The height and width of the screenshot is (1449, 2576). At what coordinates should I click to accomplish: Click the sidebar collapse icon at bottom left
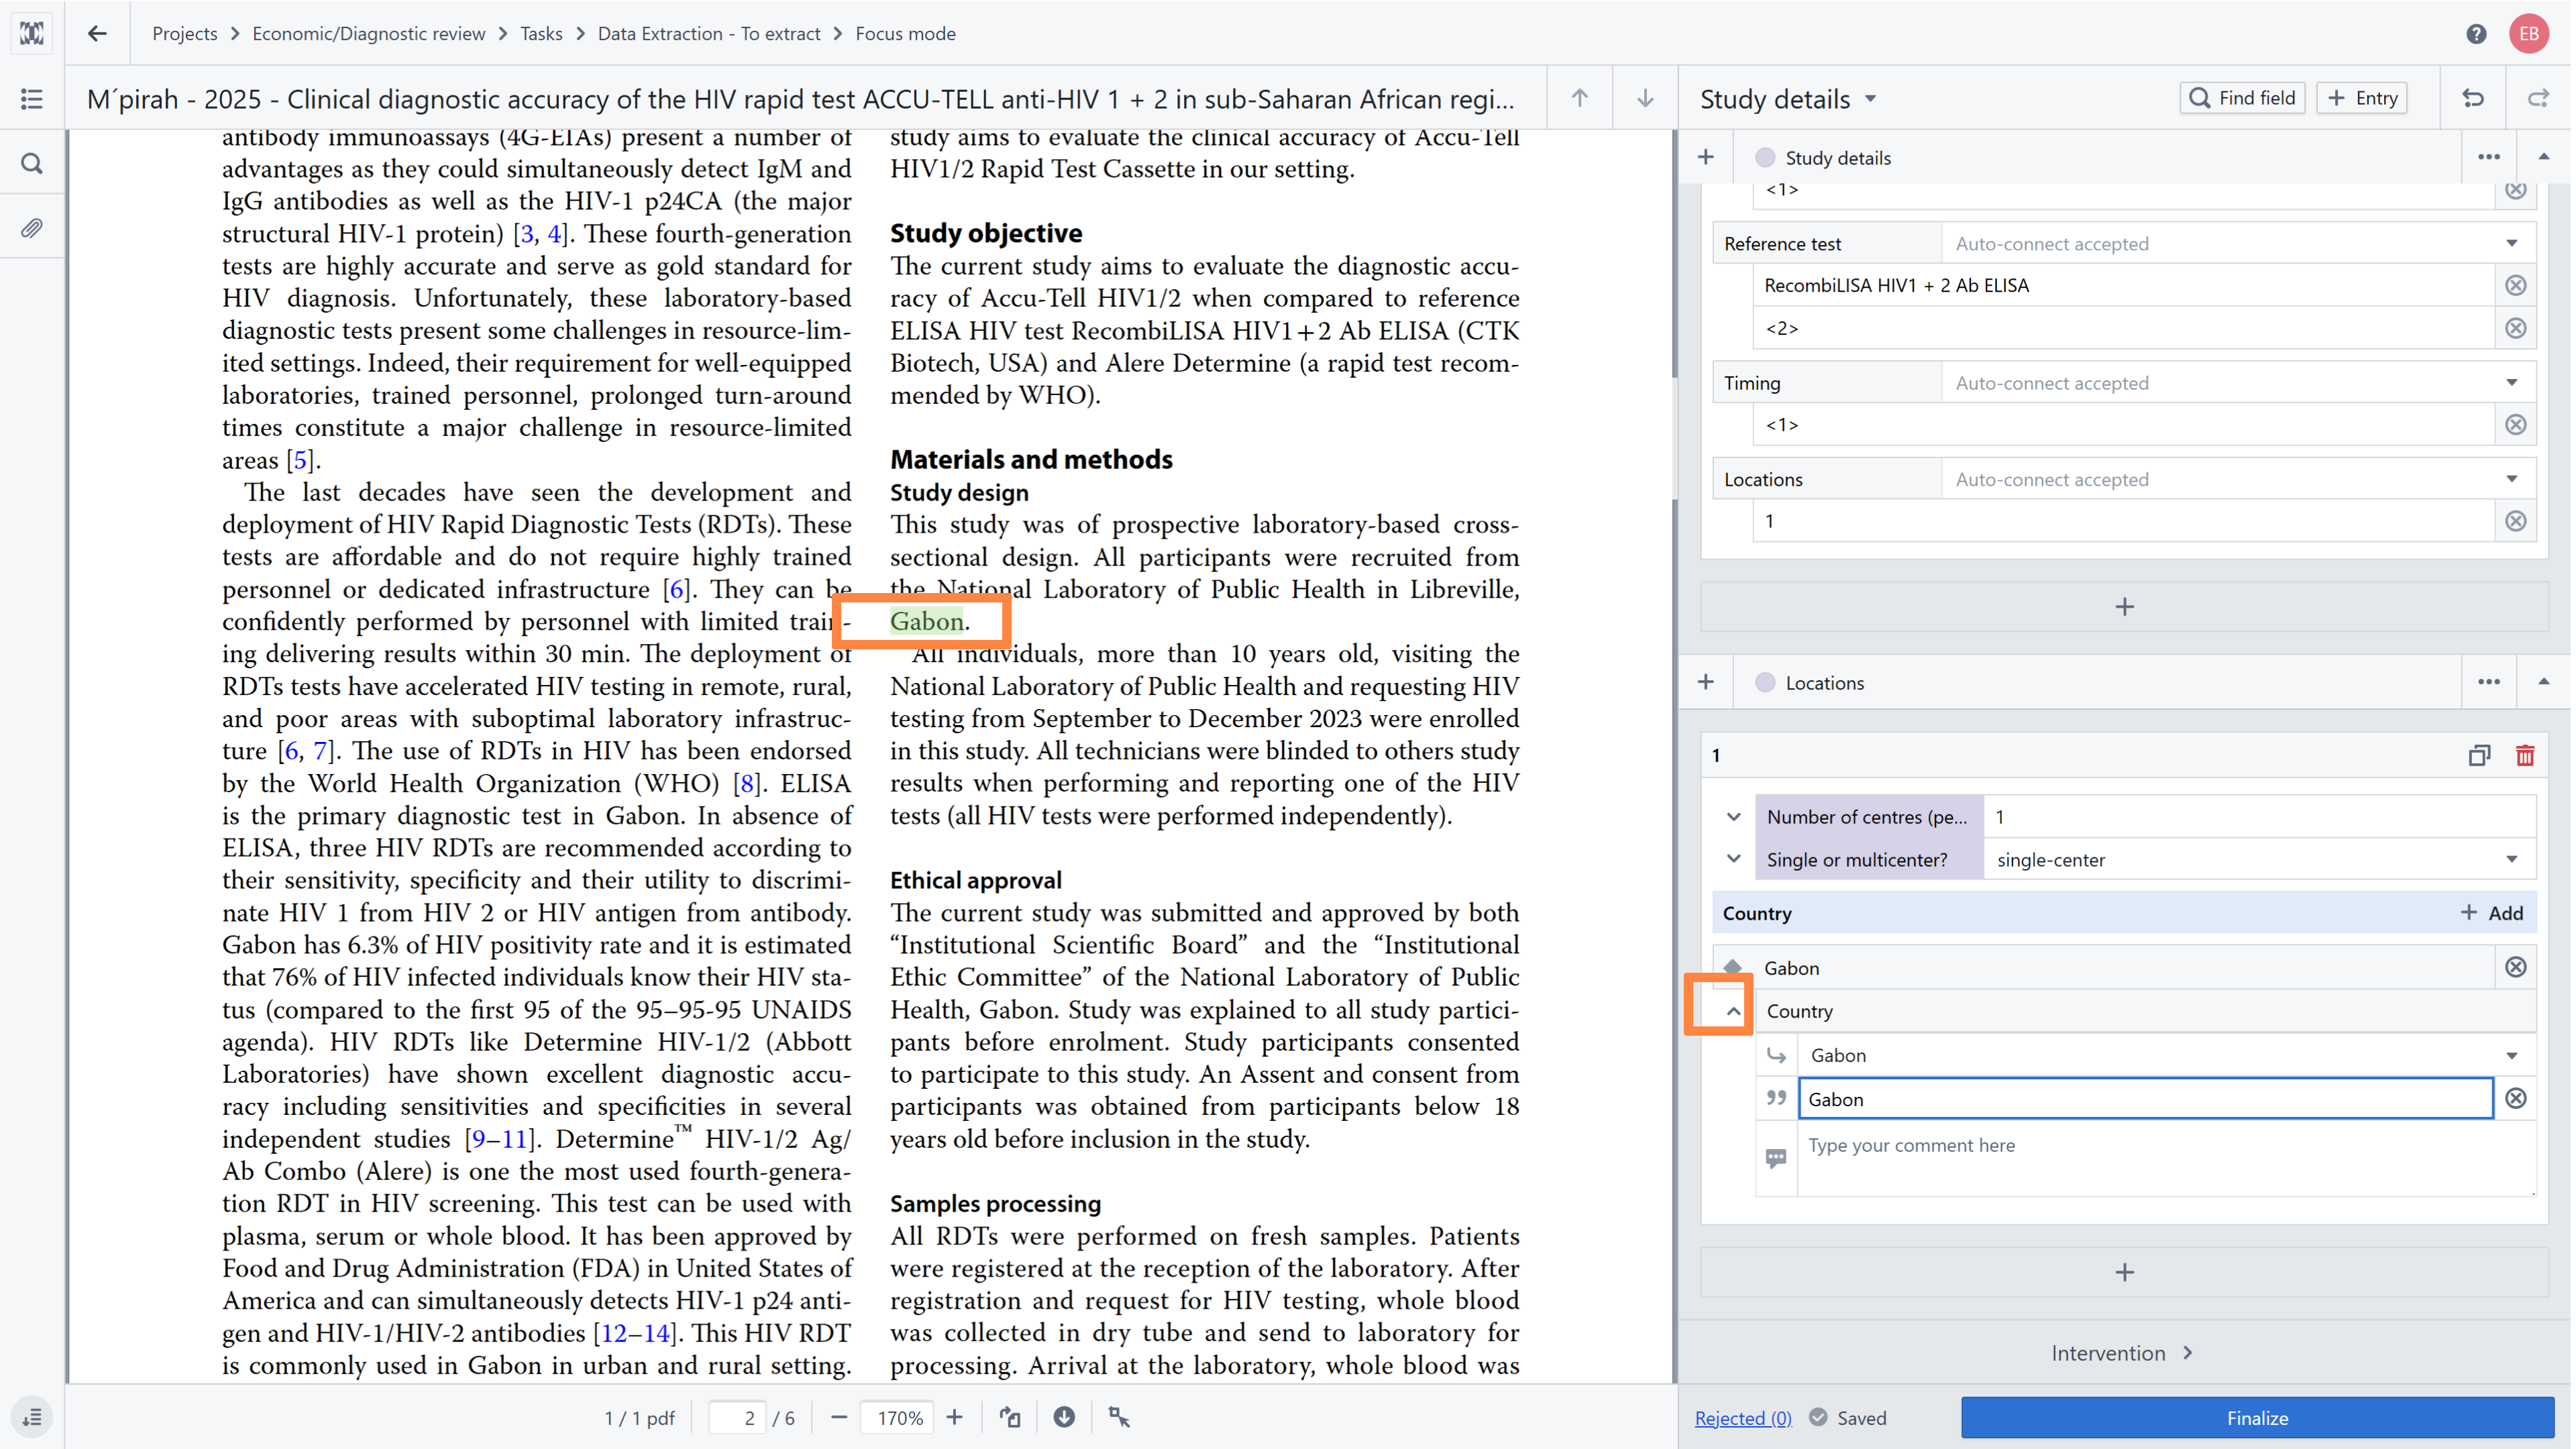pos(32,1417)
